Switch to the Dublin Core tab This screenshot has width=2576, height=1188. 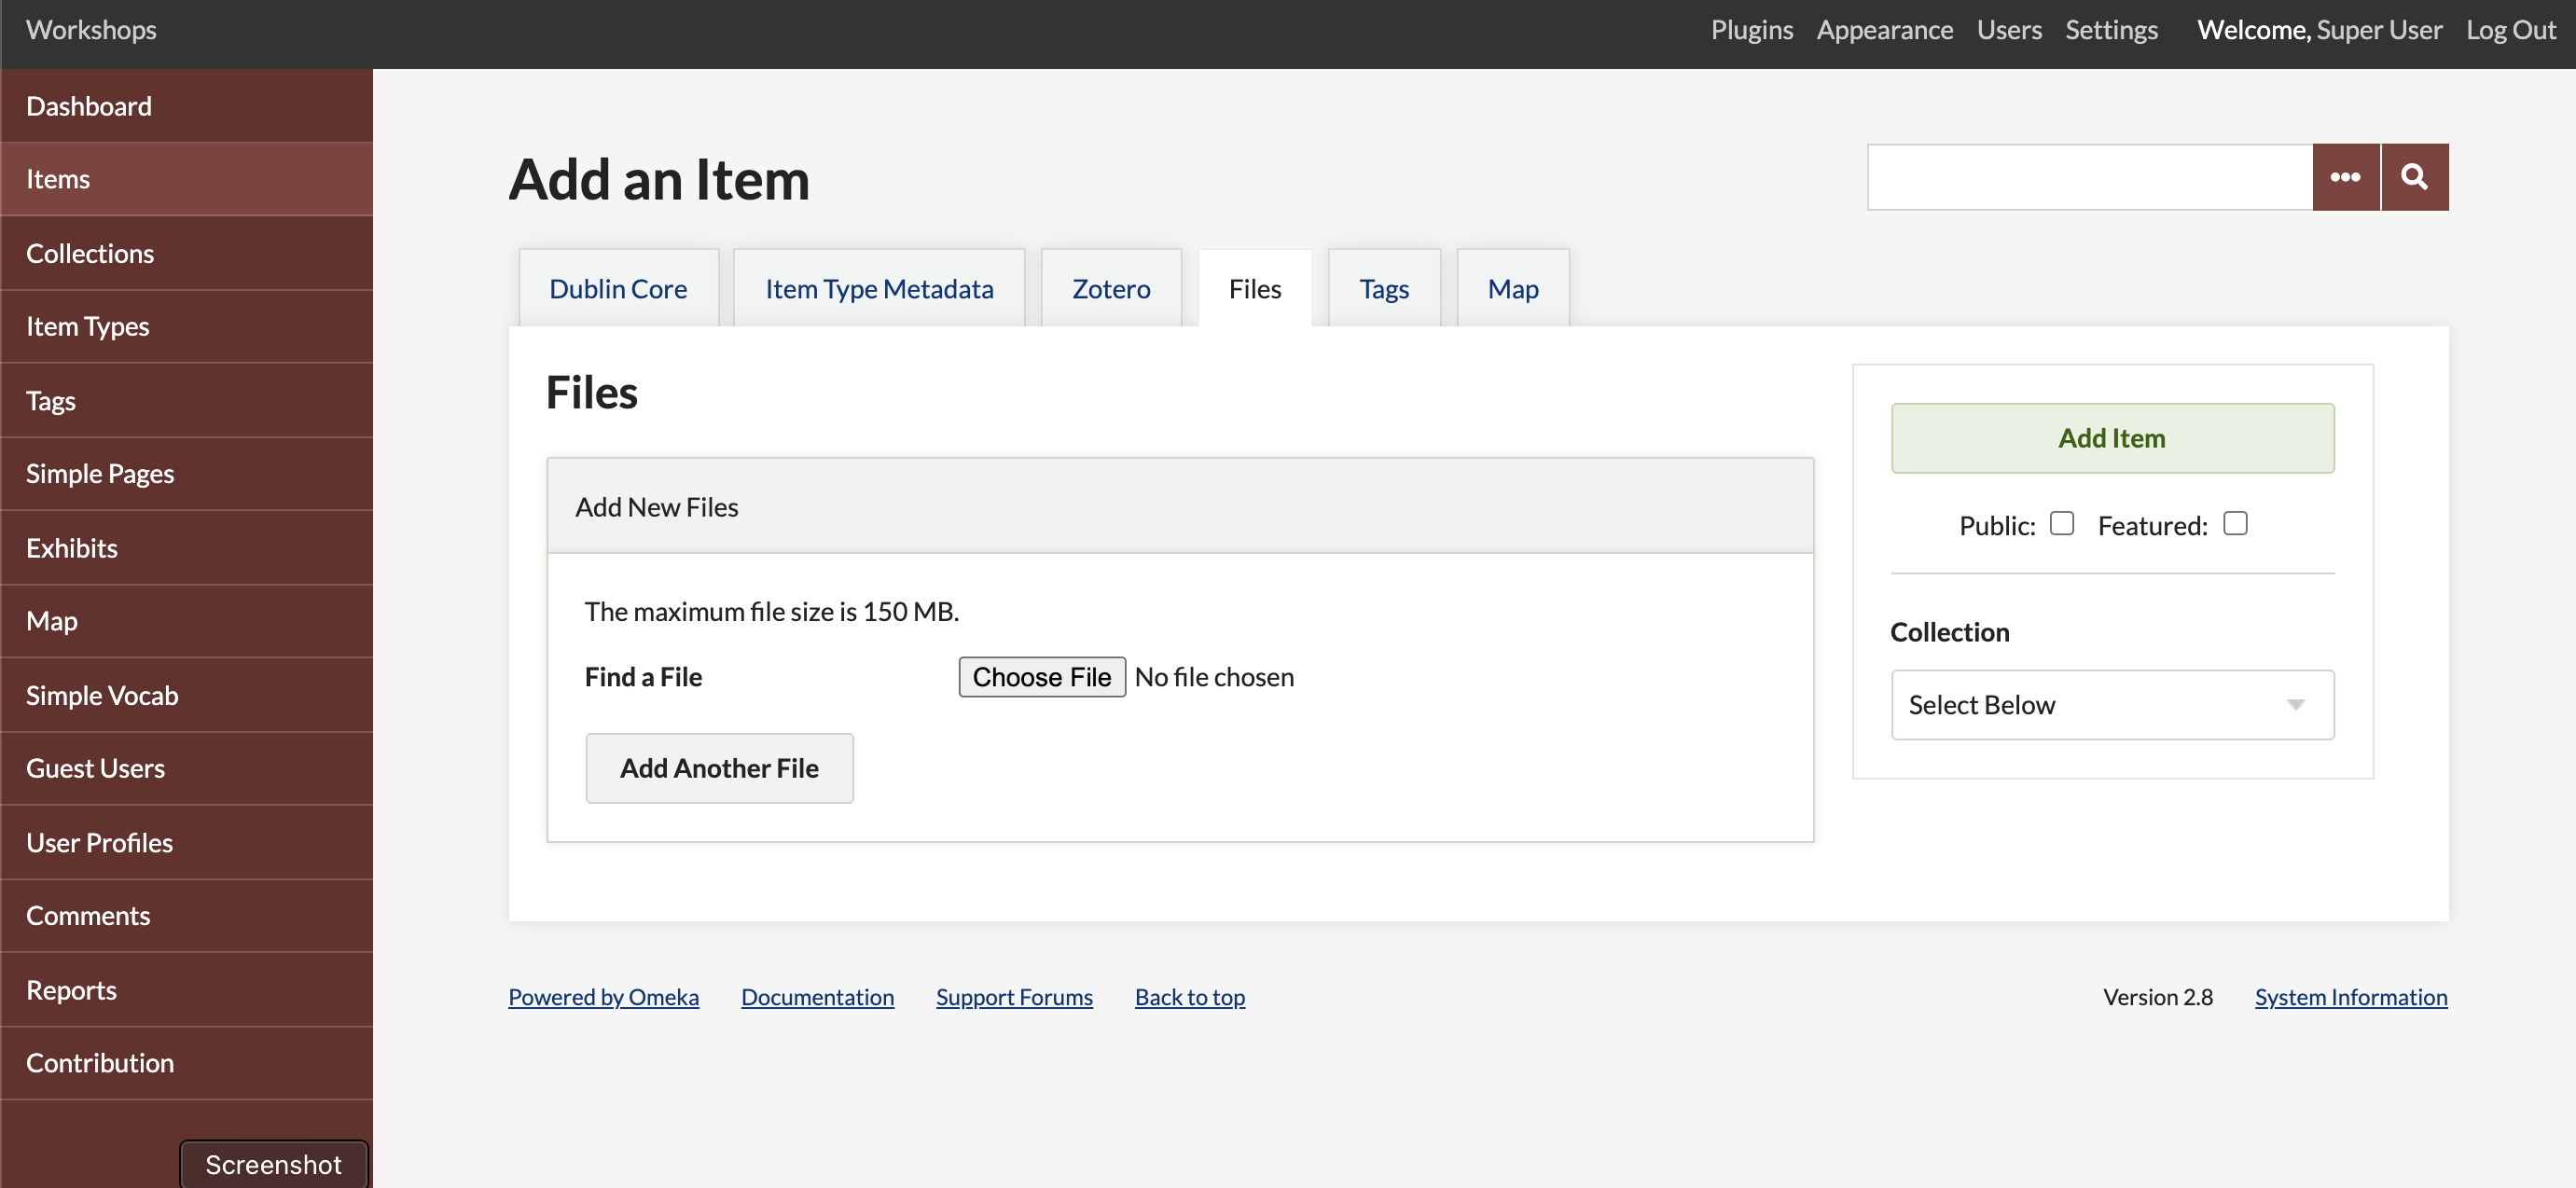click(619, 286)
